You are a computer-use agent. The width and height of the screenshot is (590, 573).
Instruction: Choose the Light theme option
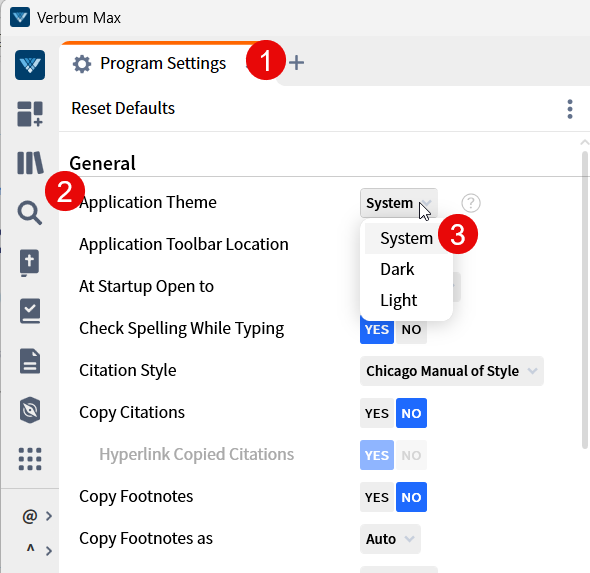(398, 300)
